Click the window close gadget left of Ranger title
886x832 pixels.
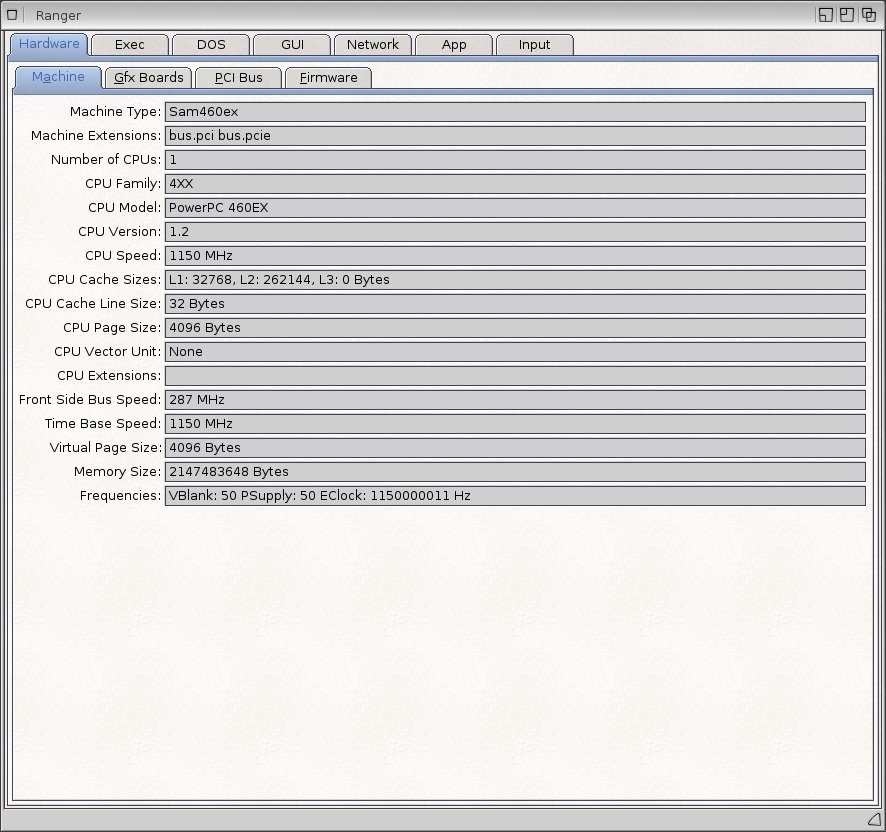(x=13, y=15)
